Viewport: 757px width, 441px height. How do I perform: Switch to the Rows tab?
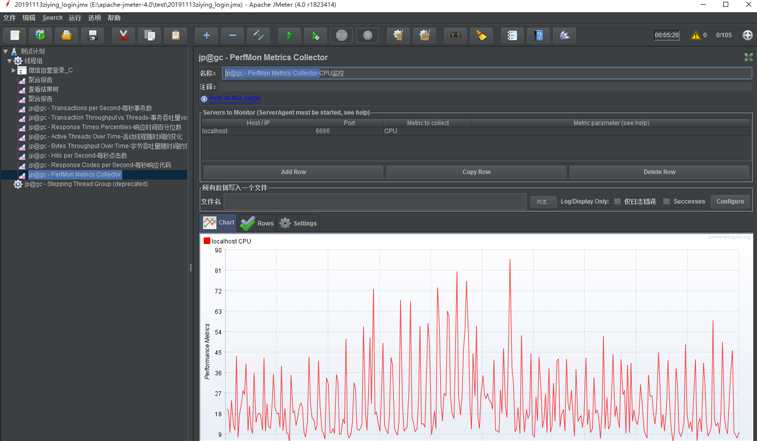point(257,223)
